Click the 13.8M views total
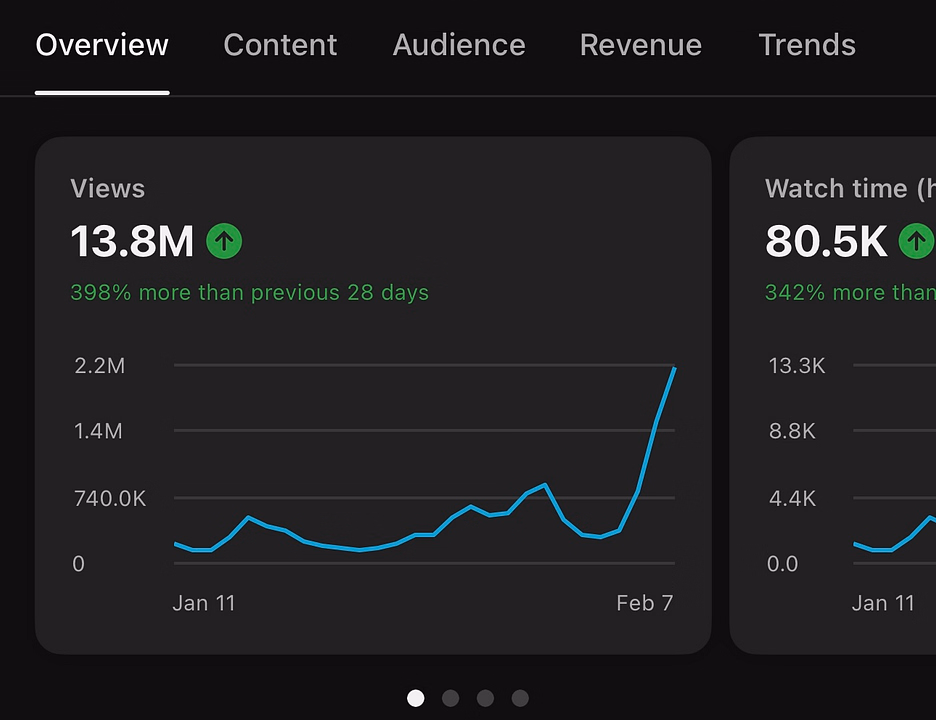 (132, 241)
